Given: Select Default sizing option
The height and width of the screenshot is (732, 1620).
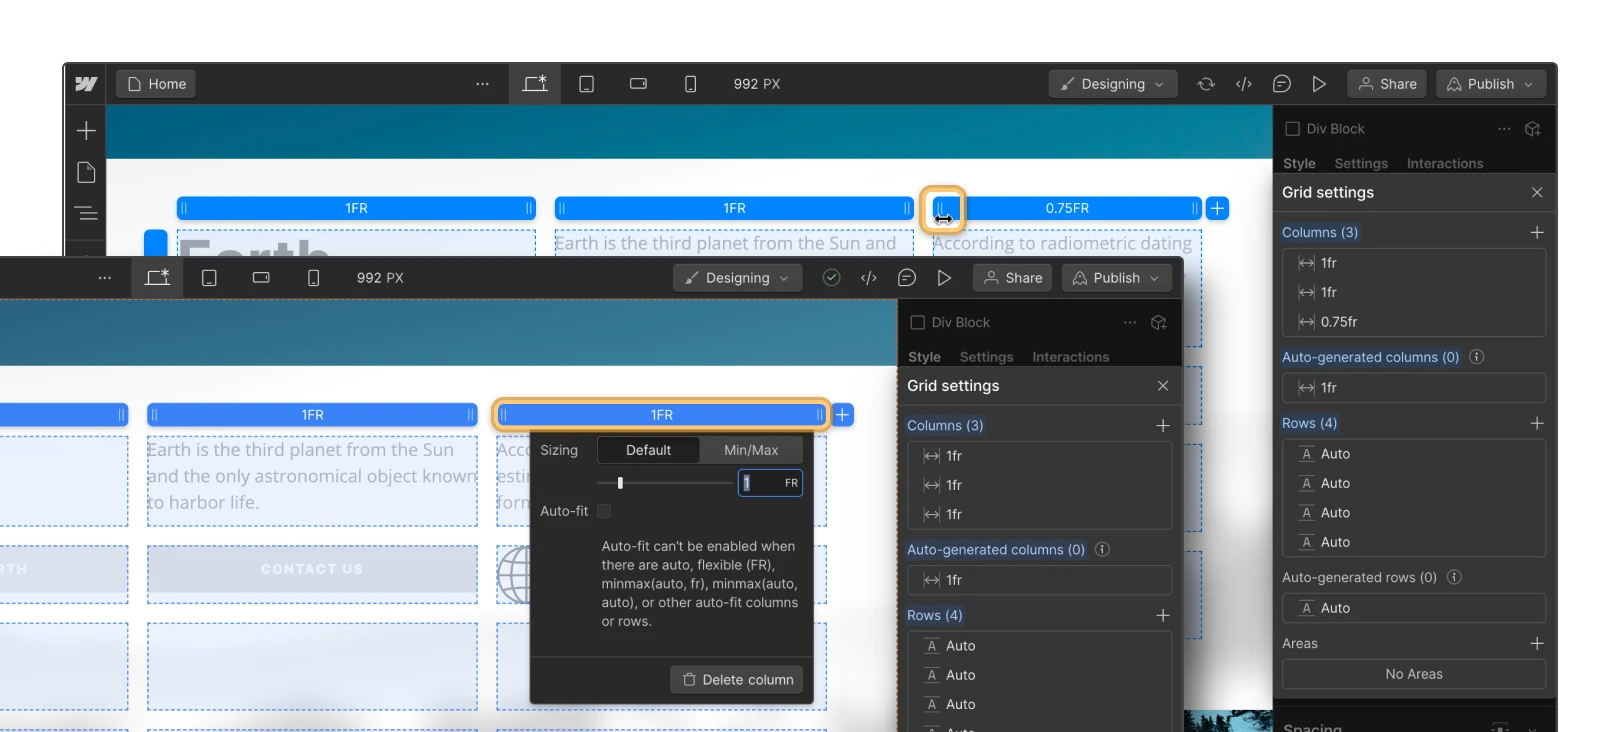Looking at the screenshot, I should [648, 450].
